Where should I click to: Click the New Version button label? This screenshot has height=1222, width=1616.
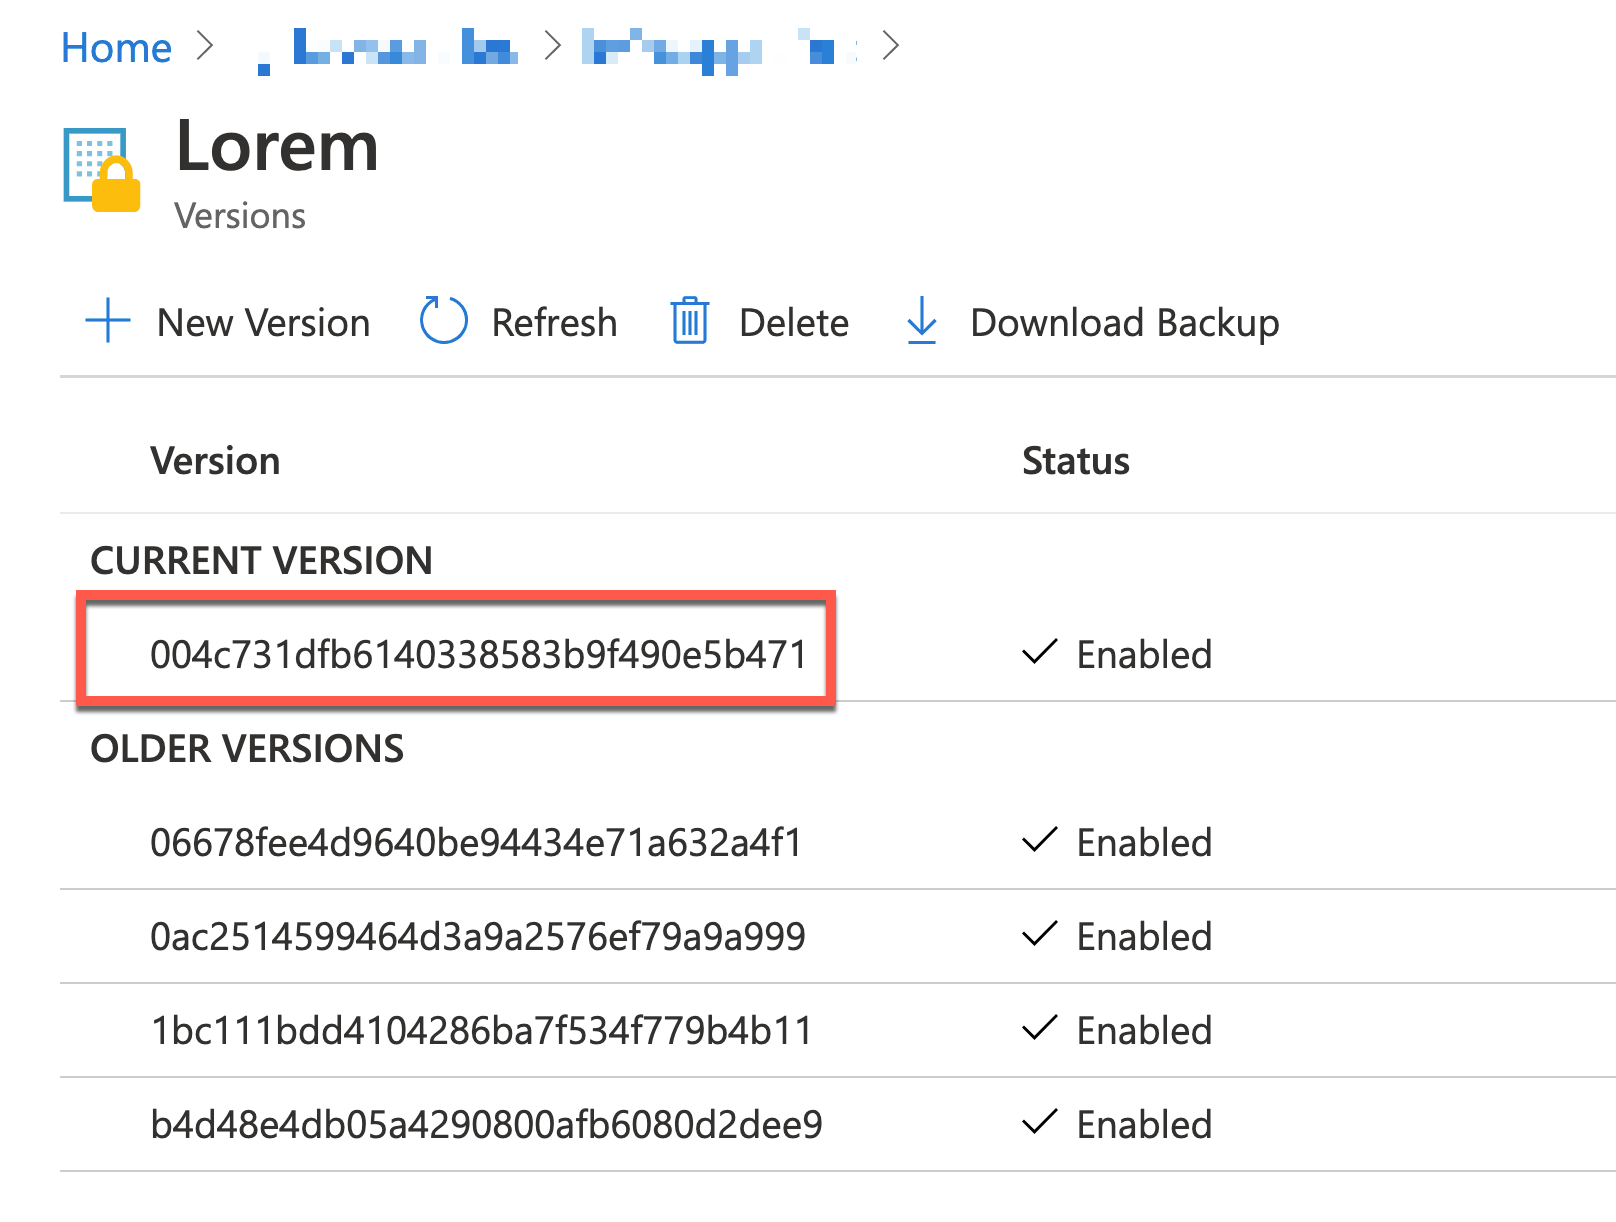click(x=262, y=322)
